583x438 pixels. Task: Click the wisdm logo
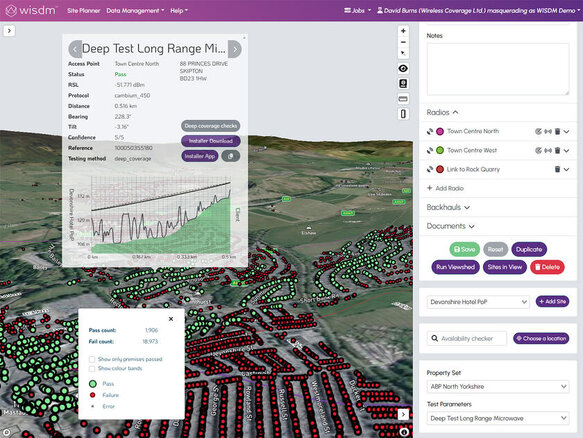31,10
